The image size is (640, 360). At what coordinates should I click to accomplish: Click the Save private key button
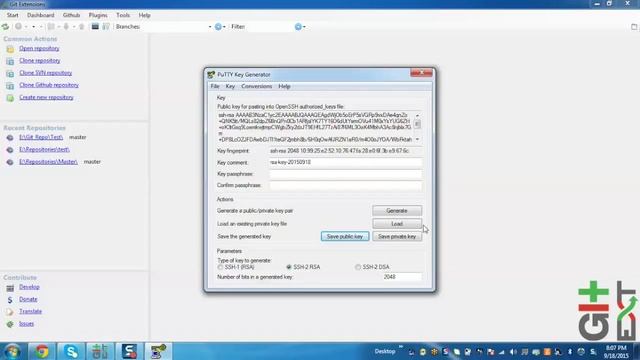click(397, 237)
